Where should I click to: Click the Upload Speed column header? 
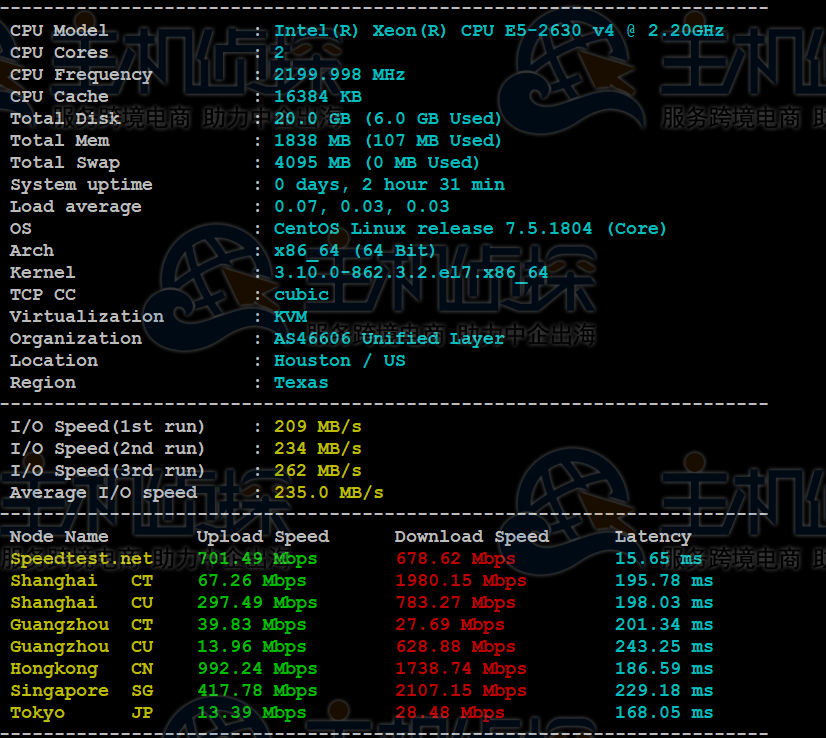pos(263,537)
